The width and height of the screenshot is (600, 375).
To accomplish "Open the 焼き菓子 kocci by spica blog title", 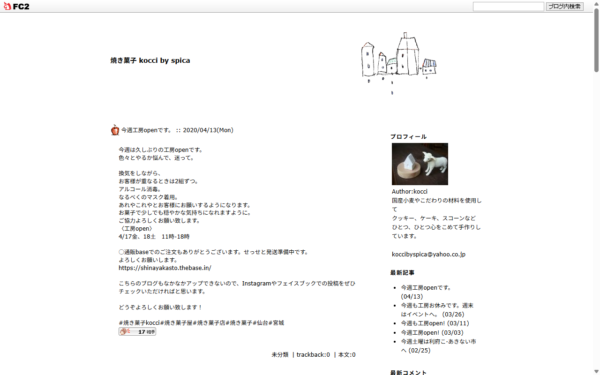I will point(150,60).
